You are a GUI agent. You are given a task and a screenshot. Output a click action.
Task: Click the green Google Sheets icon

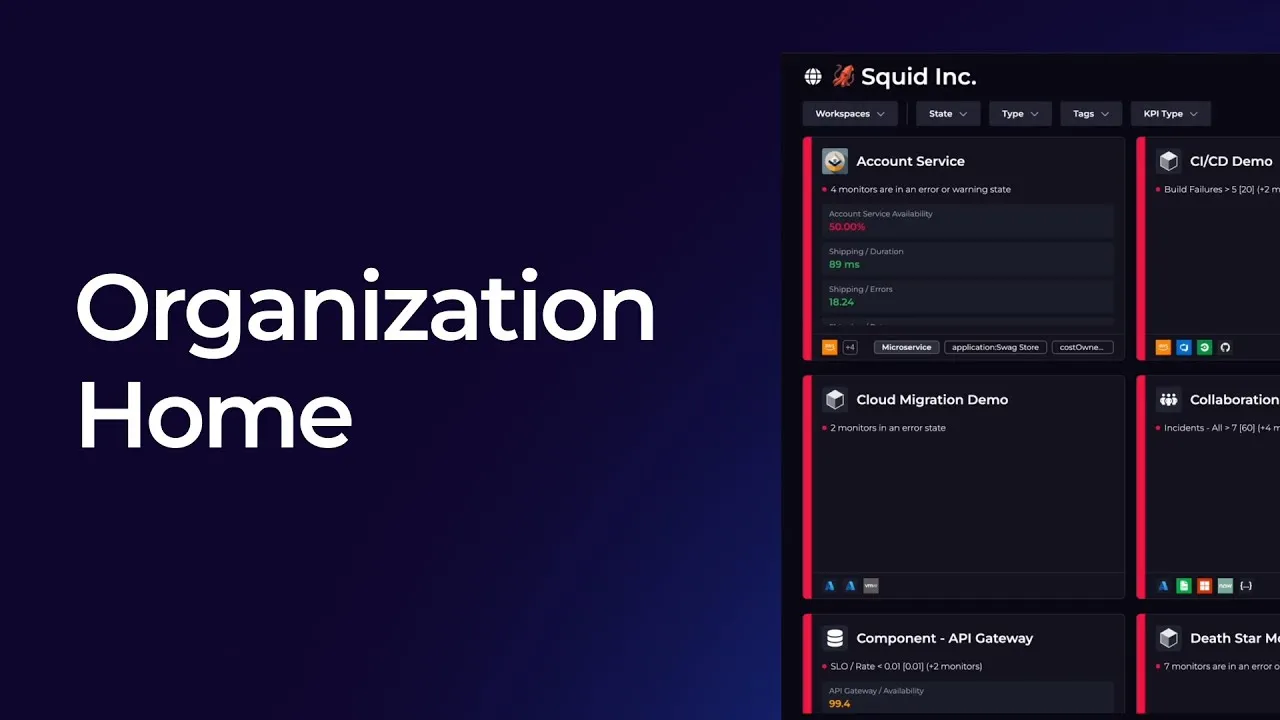coord(1184,586)
